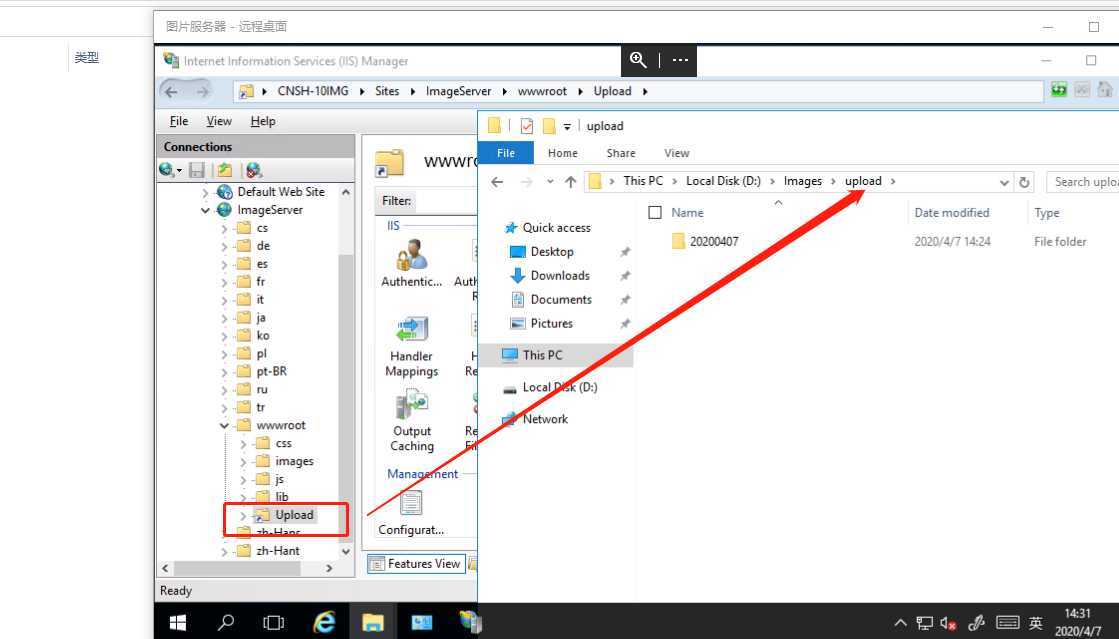The width and height of the screenshot is (1119, 639).
Task: Switch to Explorer Share tab
Action: click(x=621, y=153)
